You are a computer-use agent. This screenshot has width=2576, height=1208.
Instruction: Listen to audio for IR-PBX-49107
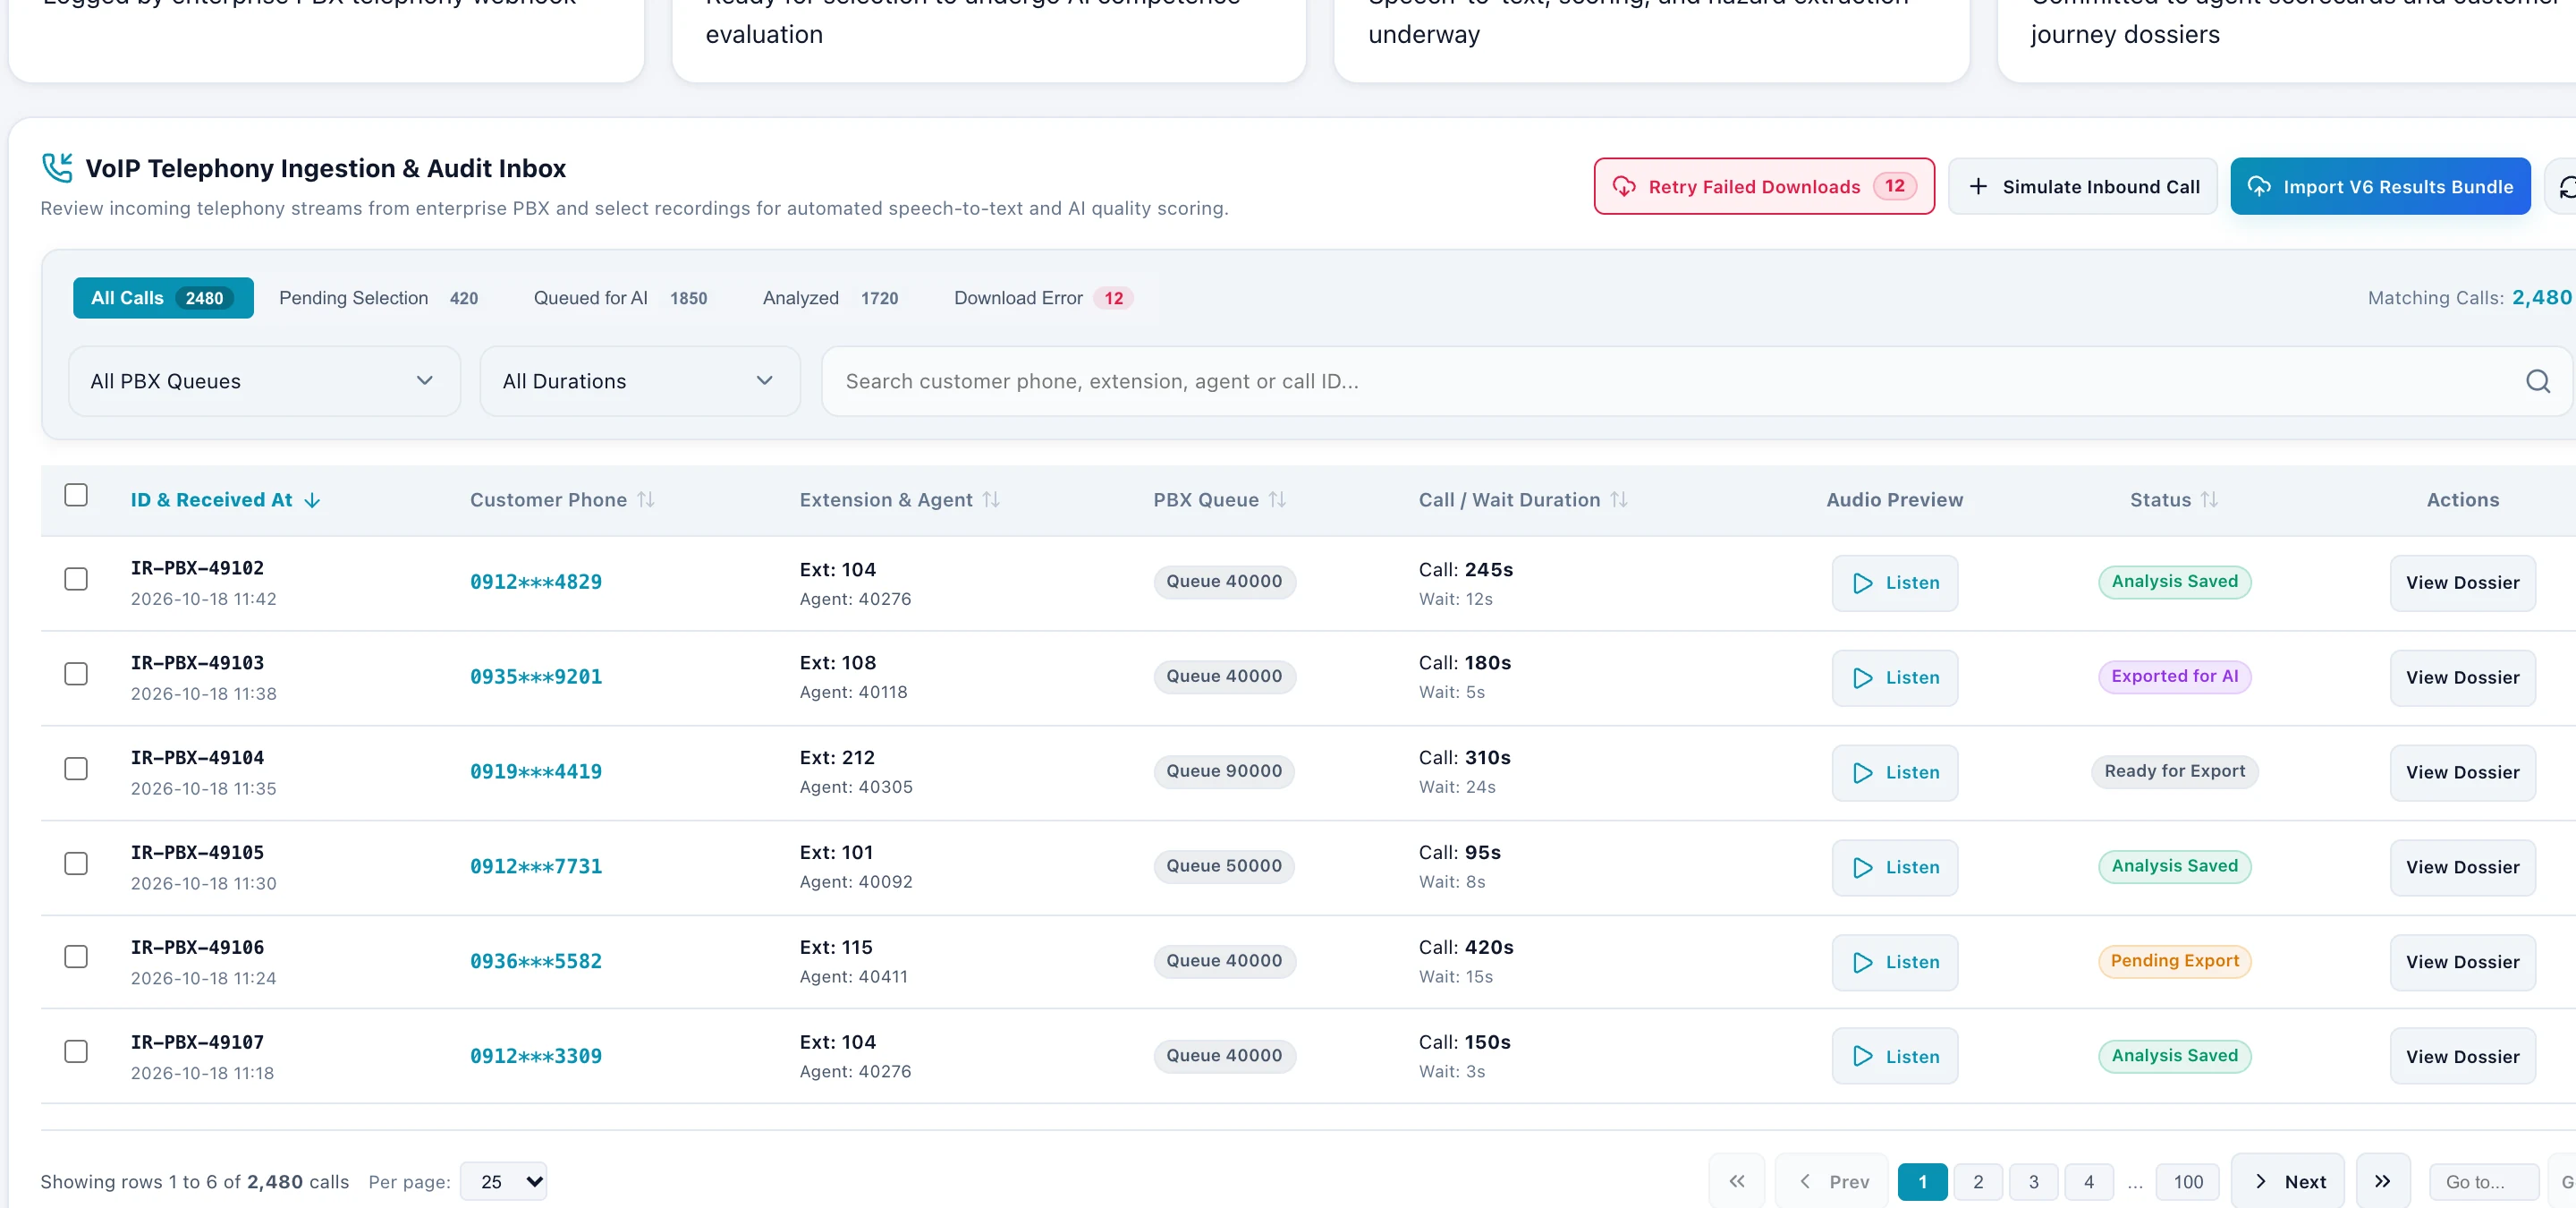click(1895, 1056)
